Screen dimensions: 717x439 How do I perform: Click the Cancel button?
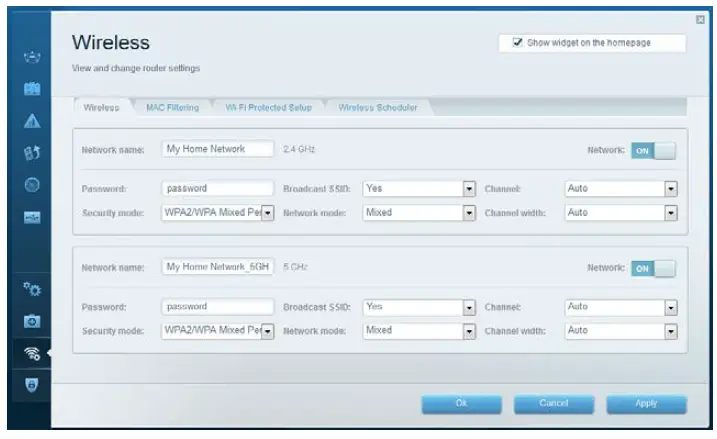click(x=554, y=404)
